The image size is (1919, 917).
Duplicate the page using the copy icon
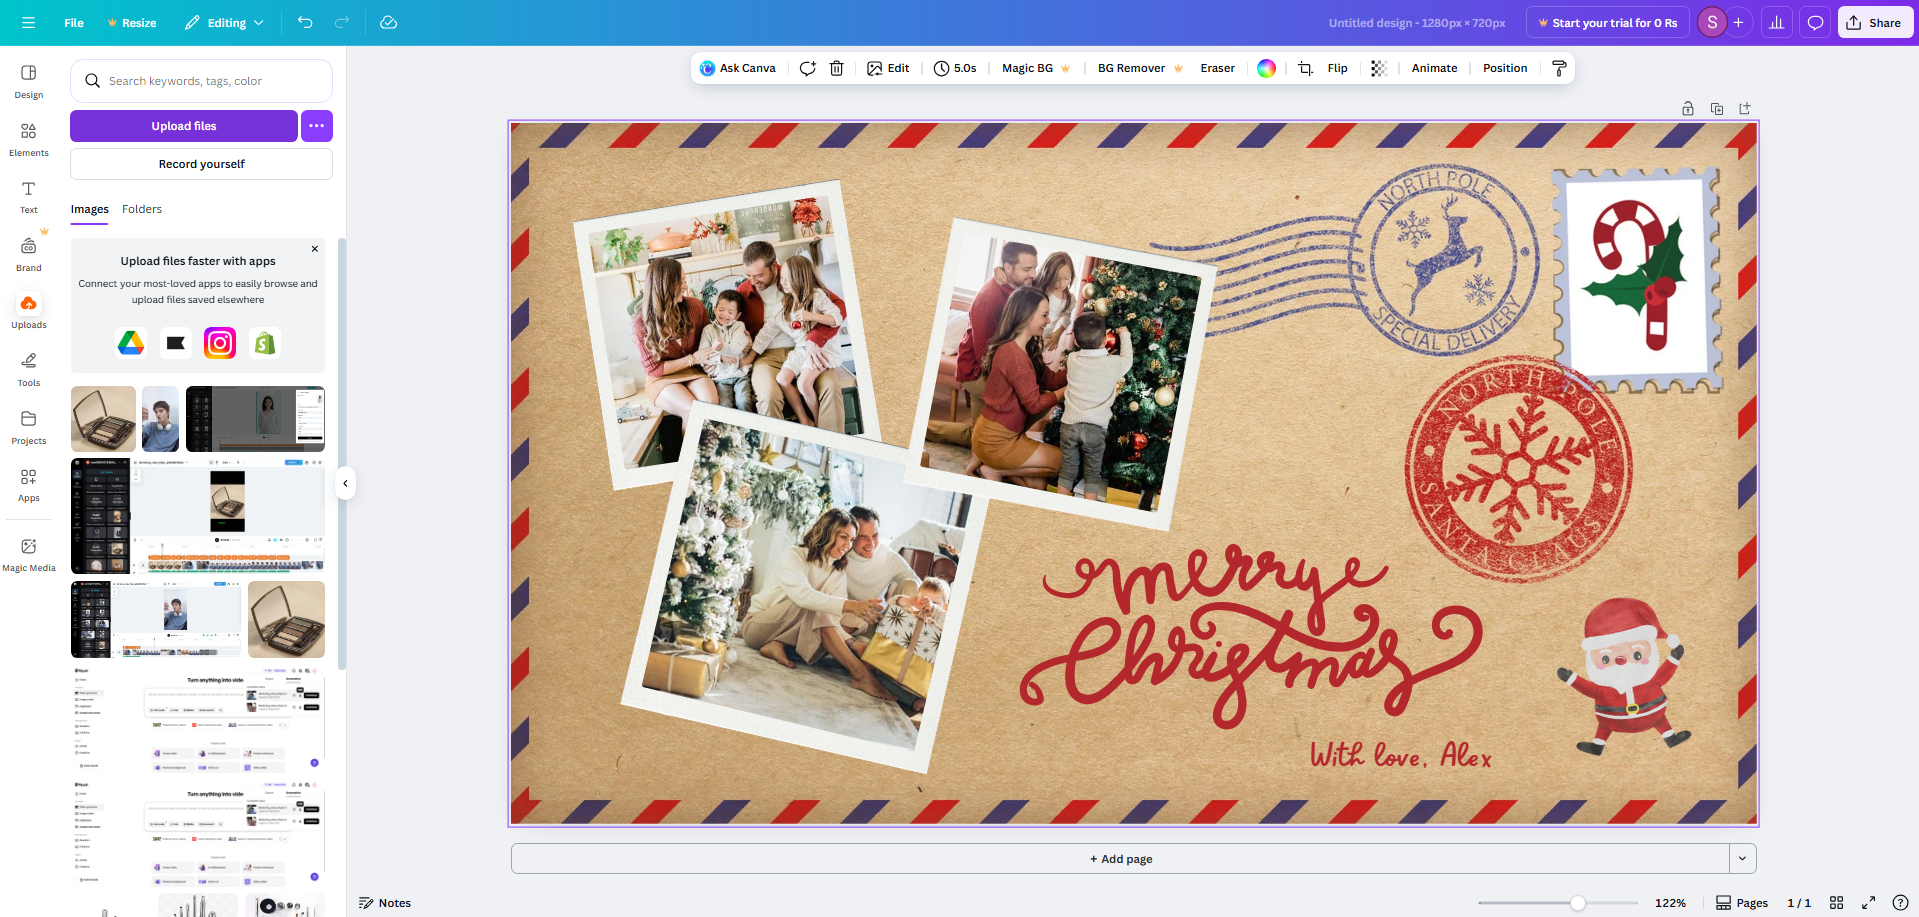pyautogui.click(x=1717, y=108)
